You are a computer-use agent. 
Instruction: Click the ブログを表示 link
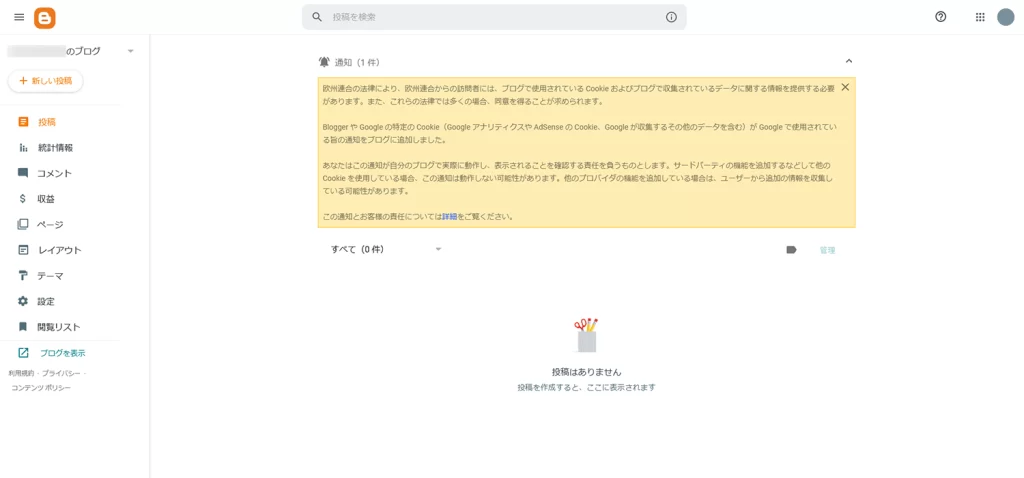(62, 353)
